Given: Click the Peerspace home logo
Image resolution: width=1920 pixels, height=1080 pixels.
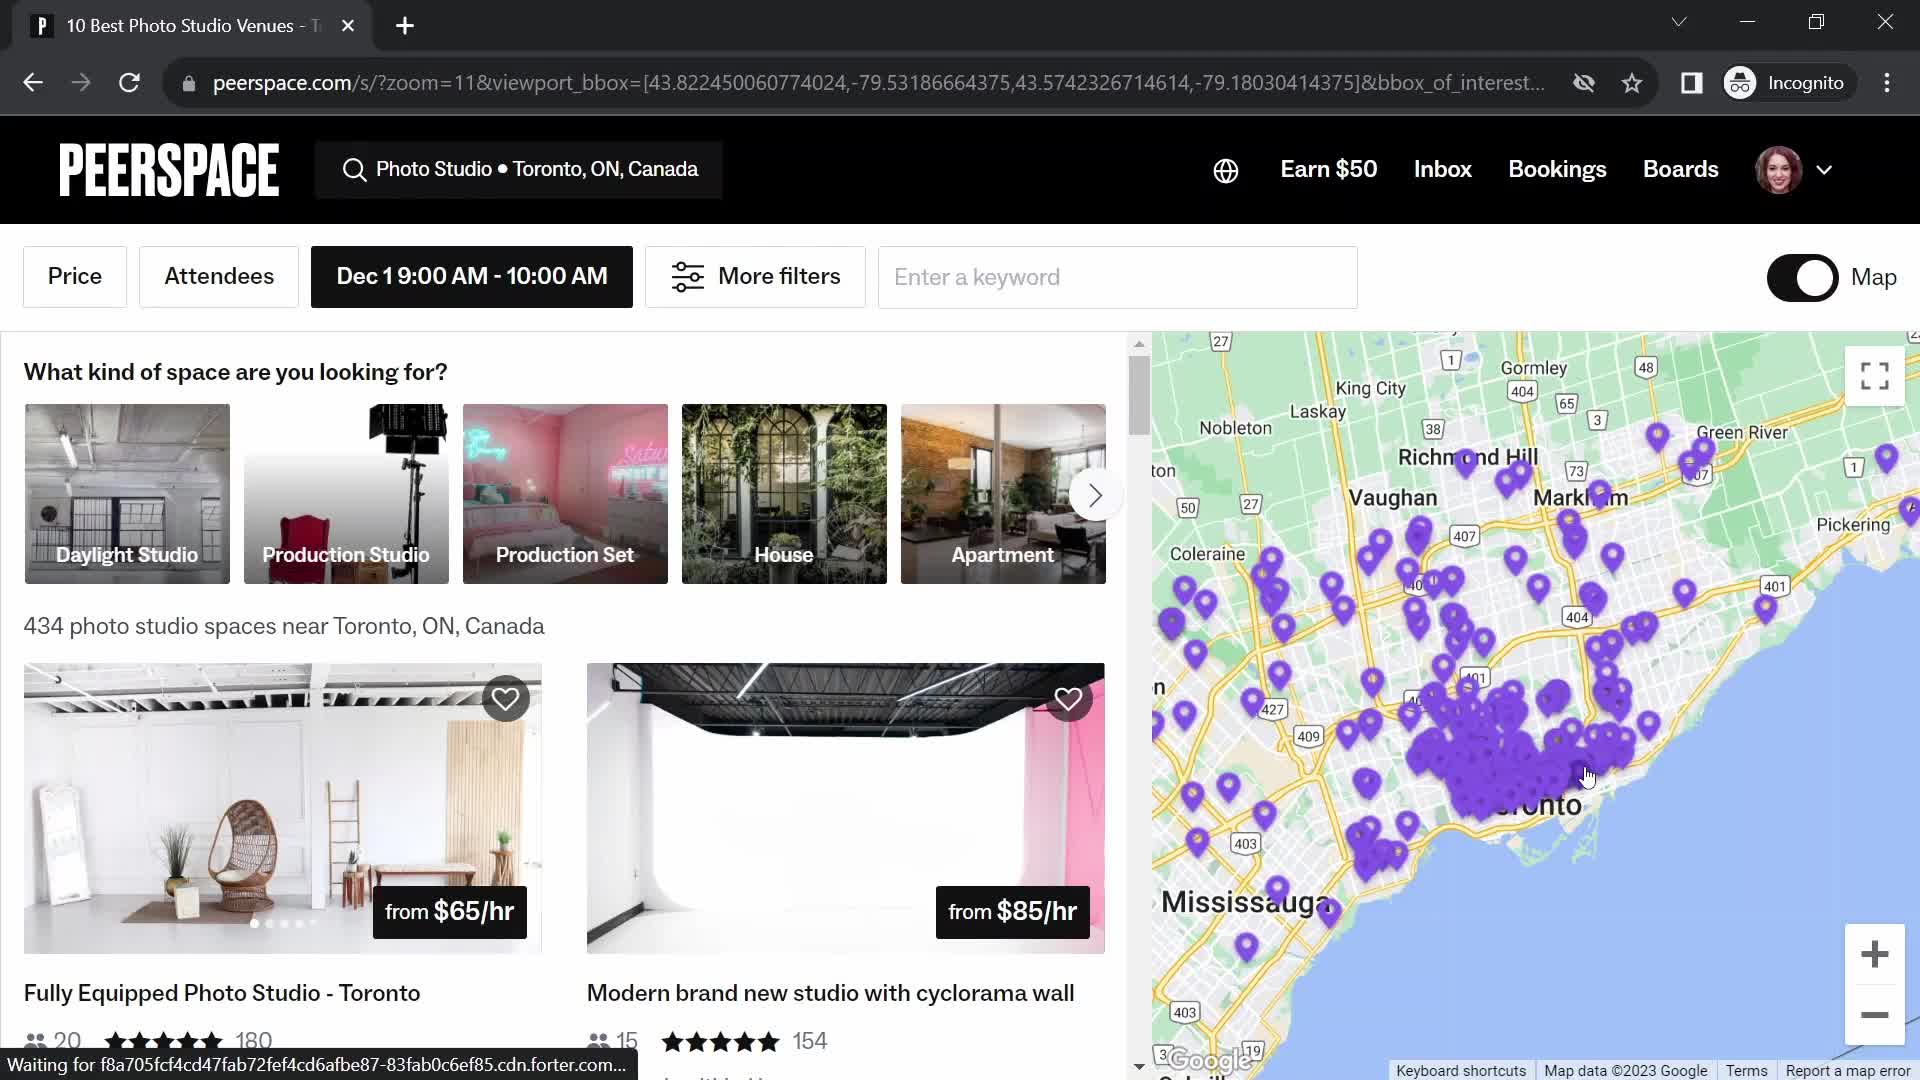Looking at the screenshot, I should tap(167, 169).
